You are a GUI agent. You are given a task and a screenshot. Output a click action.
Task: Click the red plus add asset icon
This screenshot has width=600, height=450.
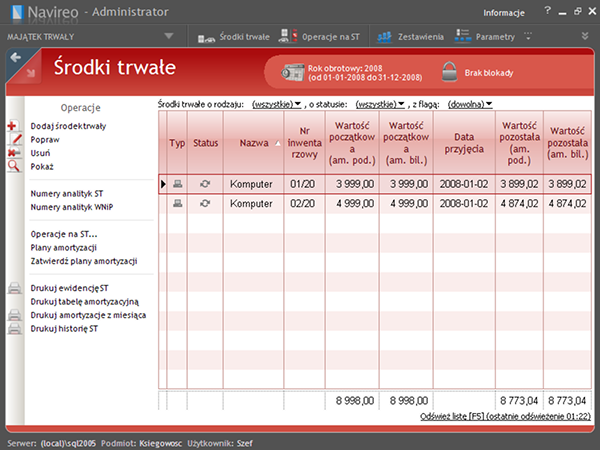tap(13, 127)
